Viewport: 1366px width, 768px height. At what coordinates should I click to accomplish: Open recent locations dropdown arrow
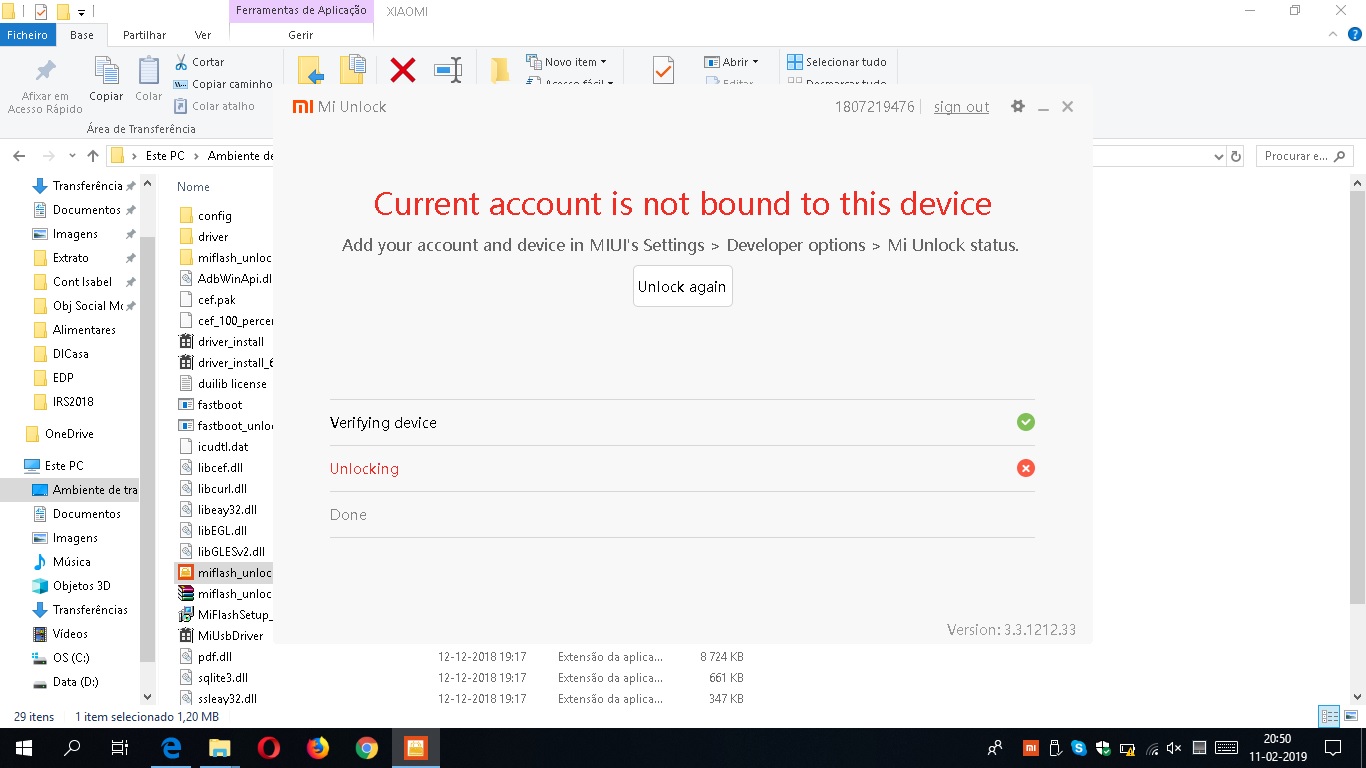(72, 156)
